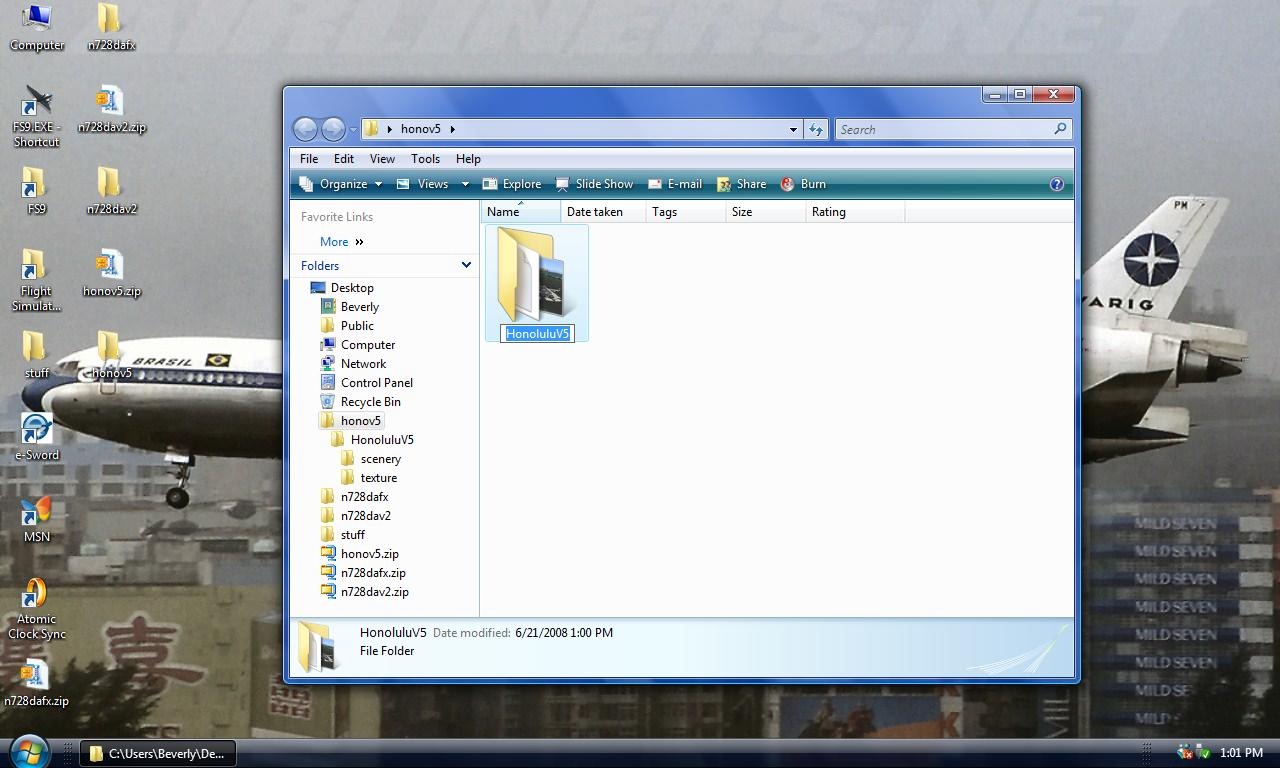Screen dimensions: 1280x768
Task: Click the Share toolbar button
Action: click(x=741, y=184)
